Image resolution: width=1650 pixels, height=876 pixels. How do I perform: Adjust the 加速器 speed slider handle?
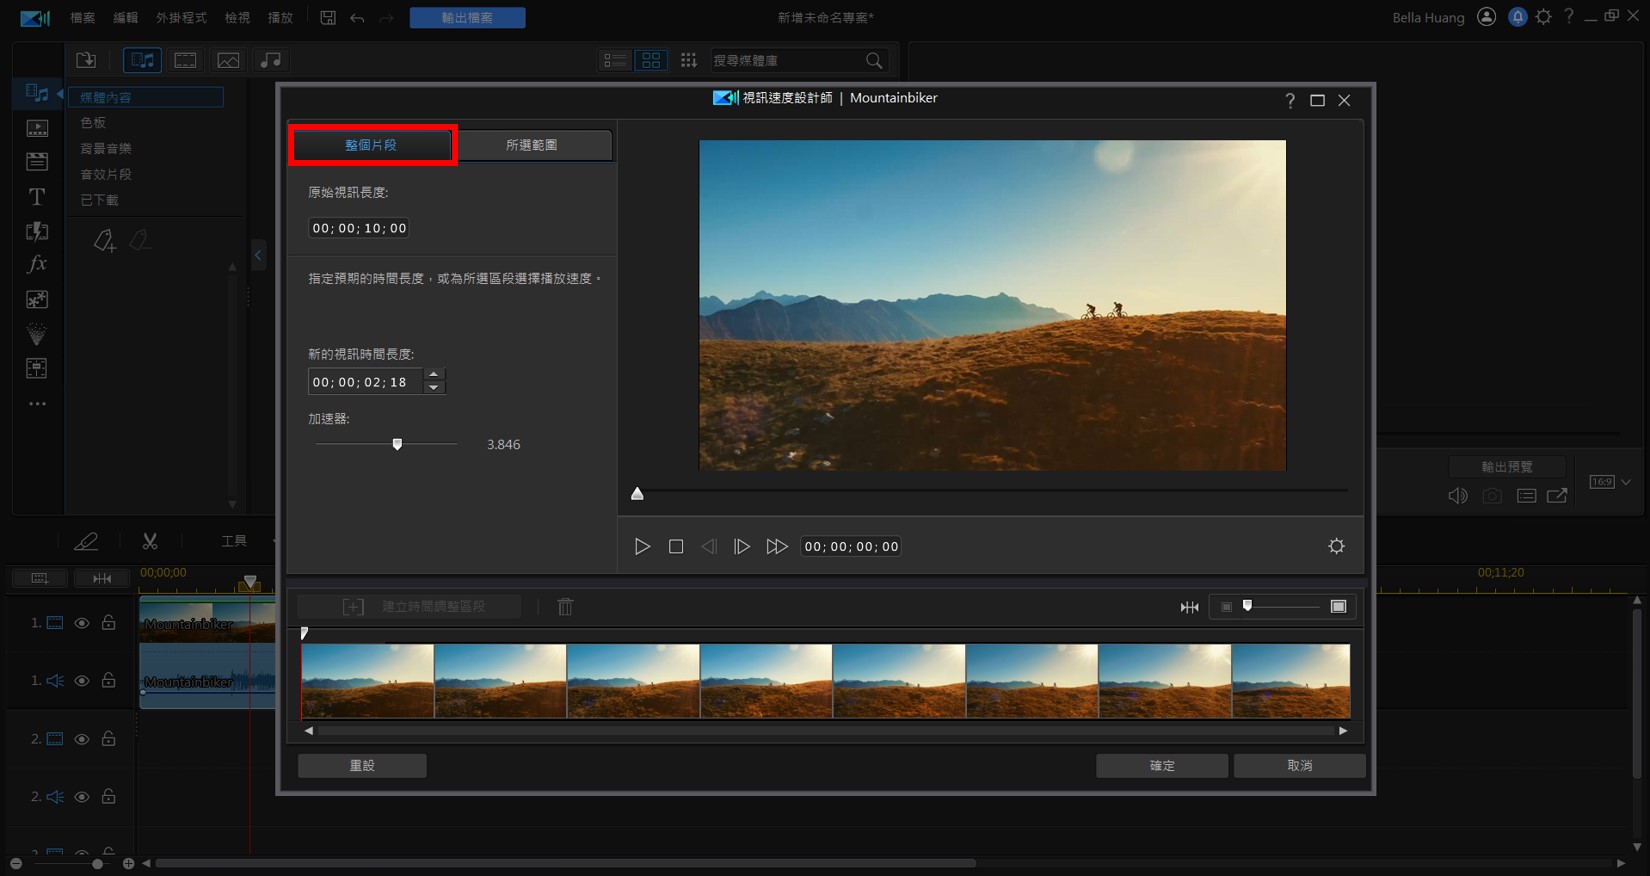(x=397, y=444)
